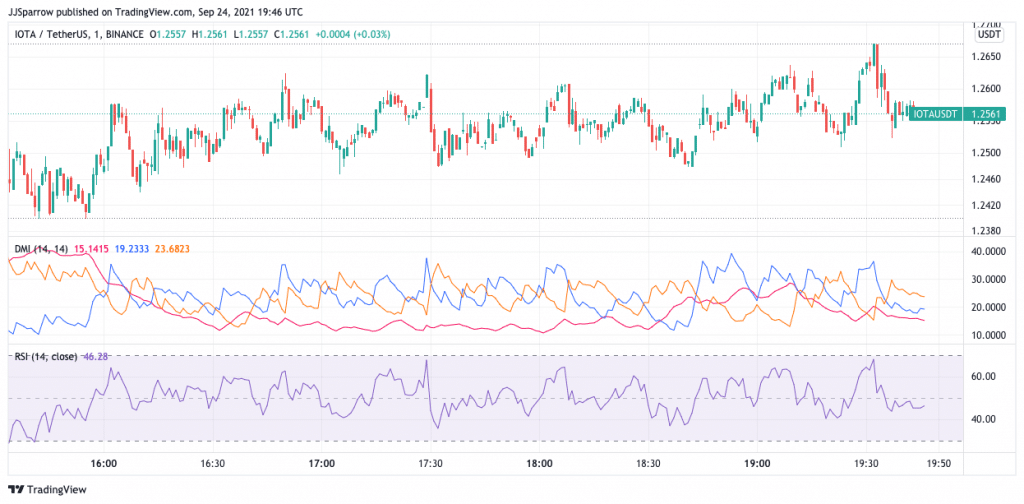Click the 17:00 time axis label
The width and height of the screenshot is (1024, 504).
(322, 464)
